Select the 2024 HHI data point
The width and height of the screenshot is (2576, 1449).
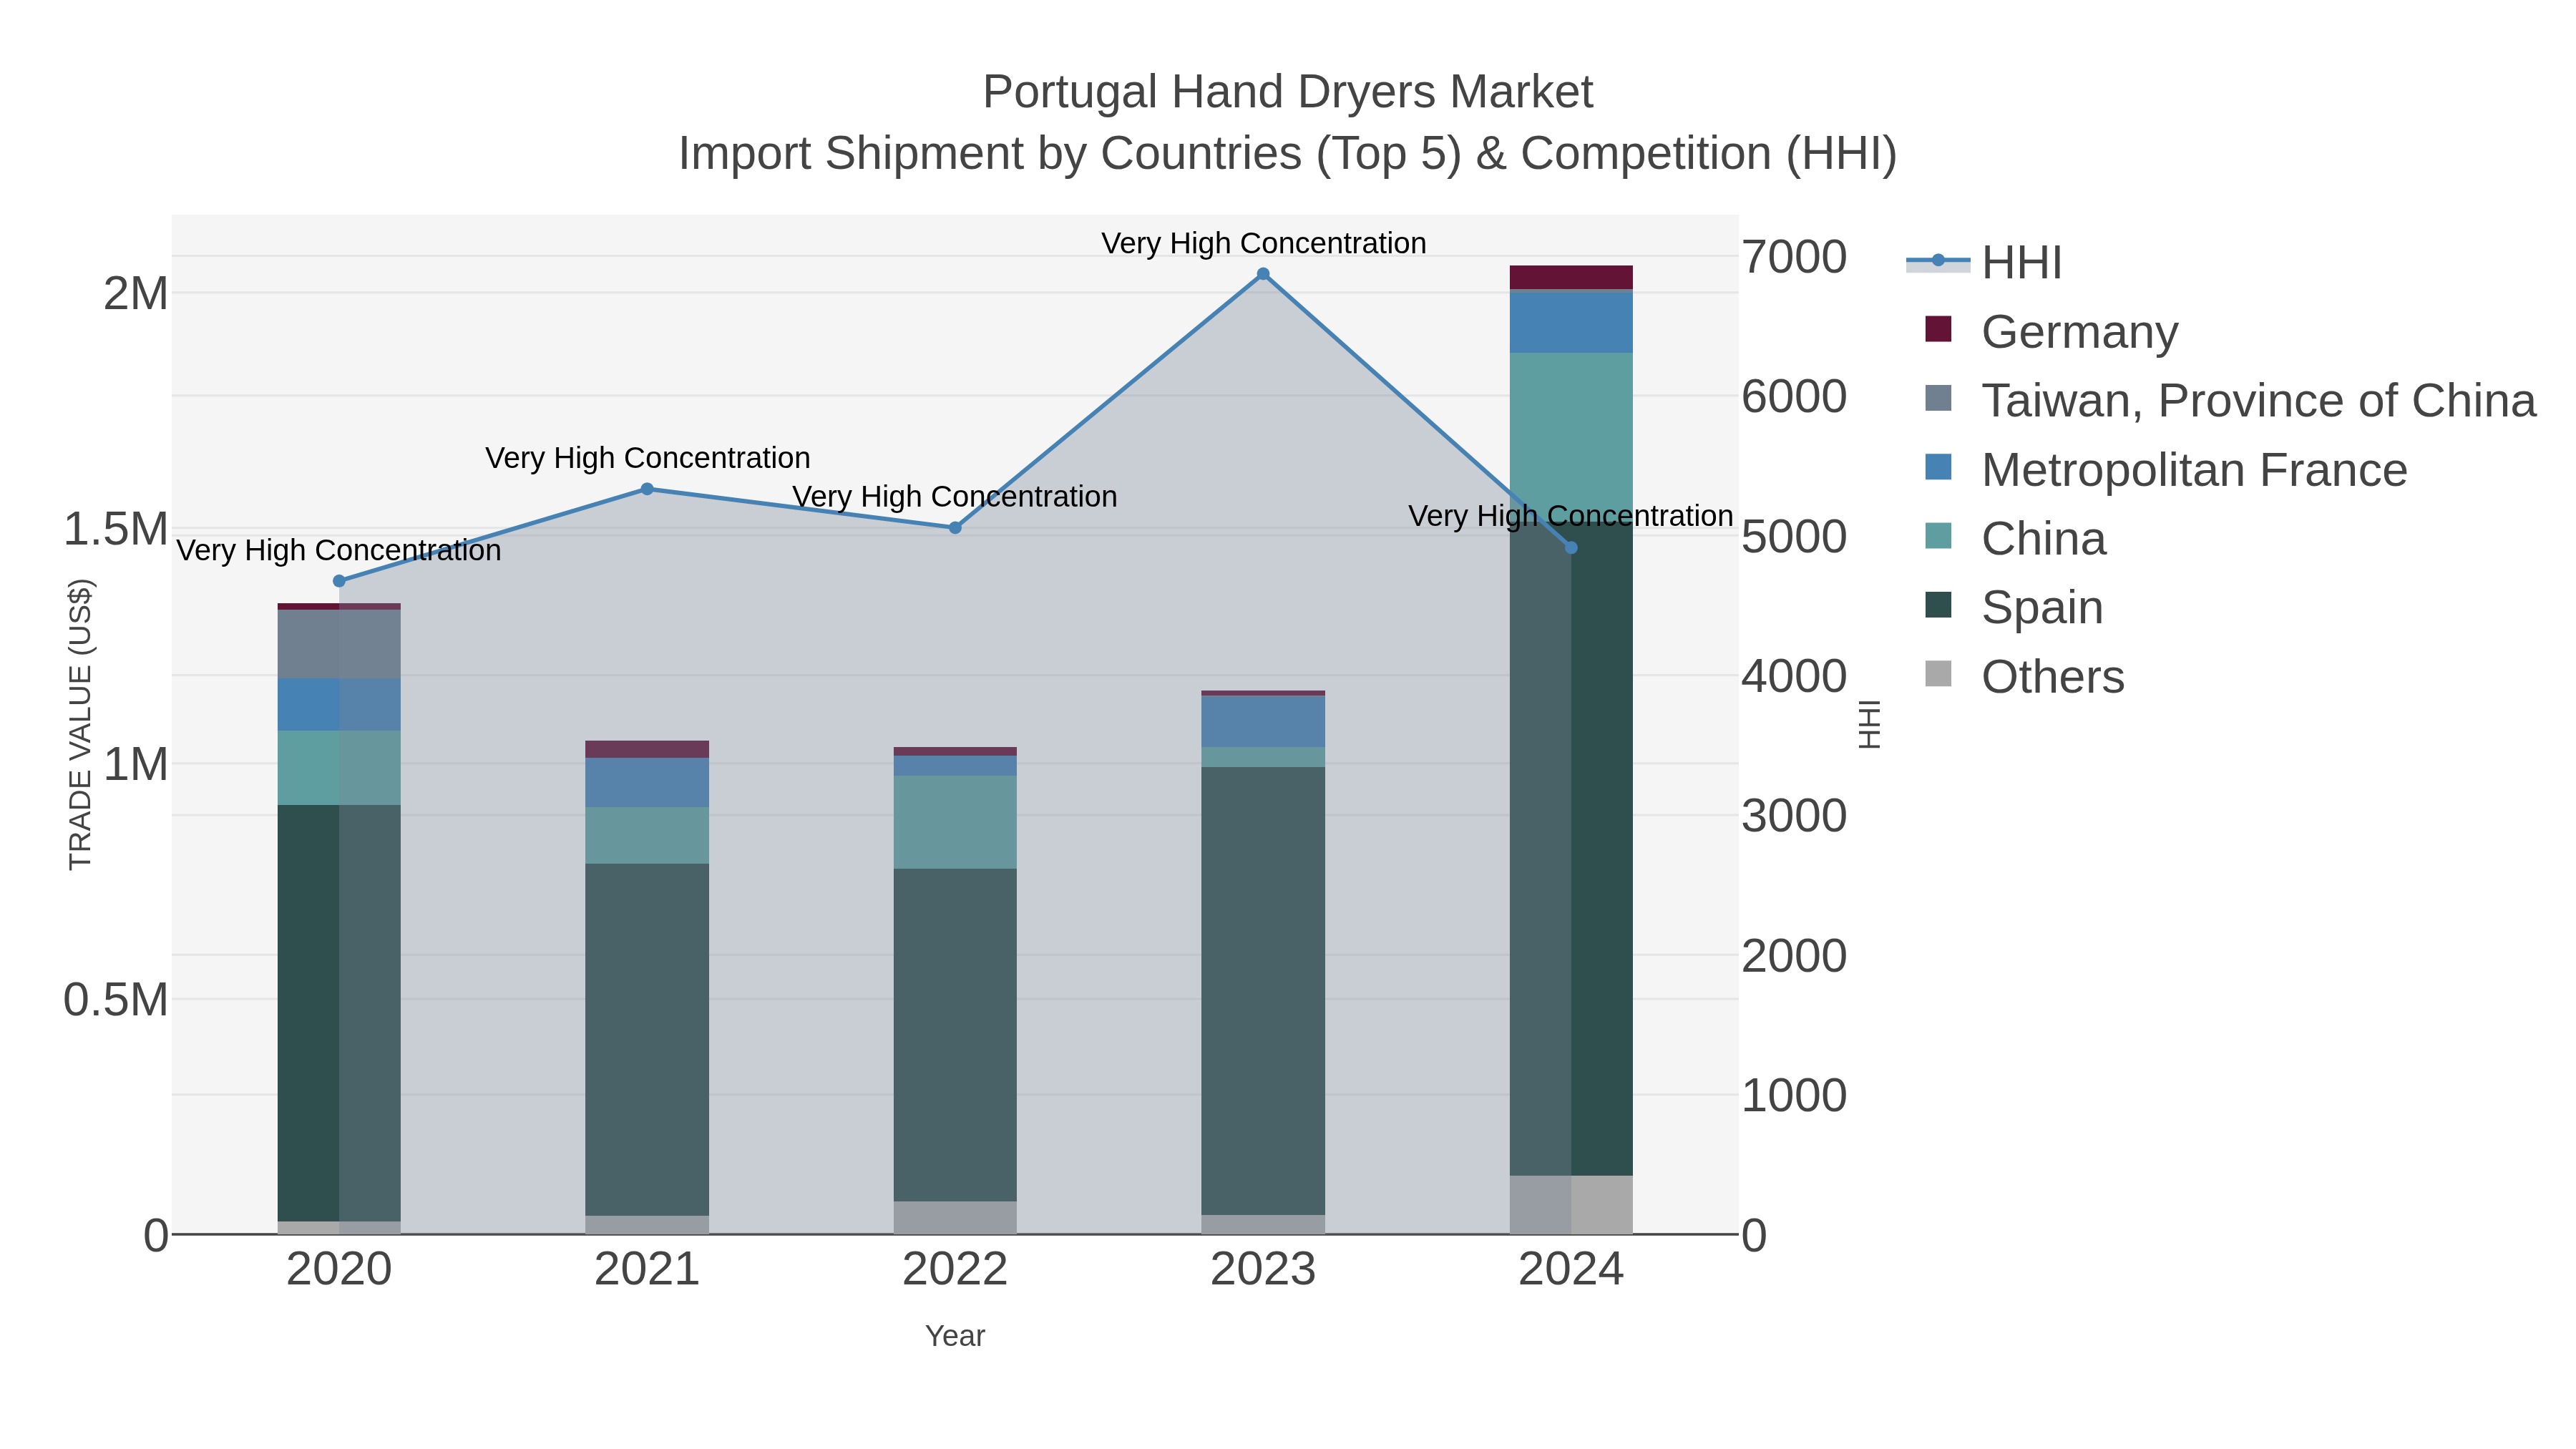pos(1571,548)
